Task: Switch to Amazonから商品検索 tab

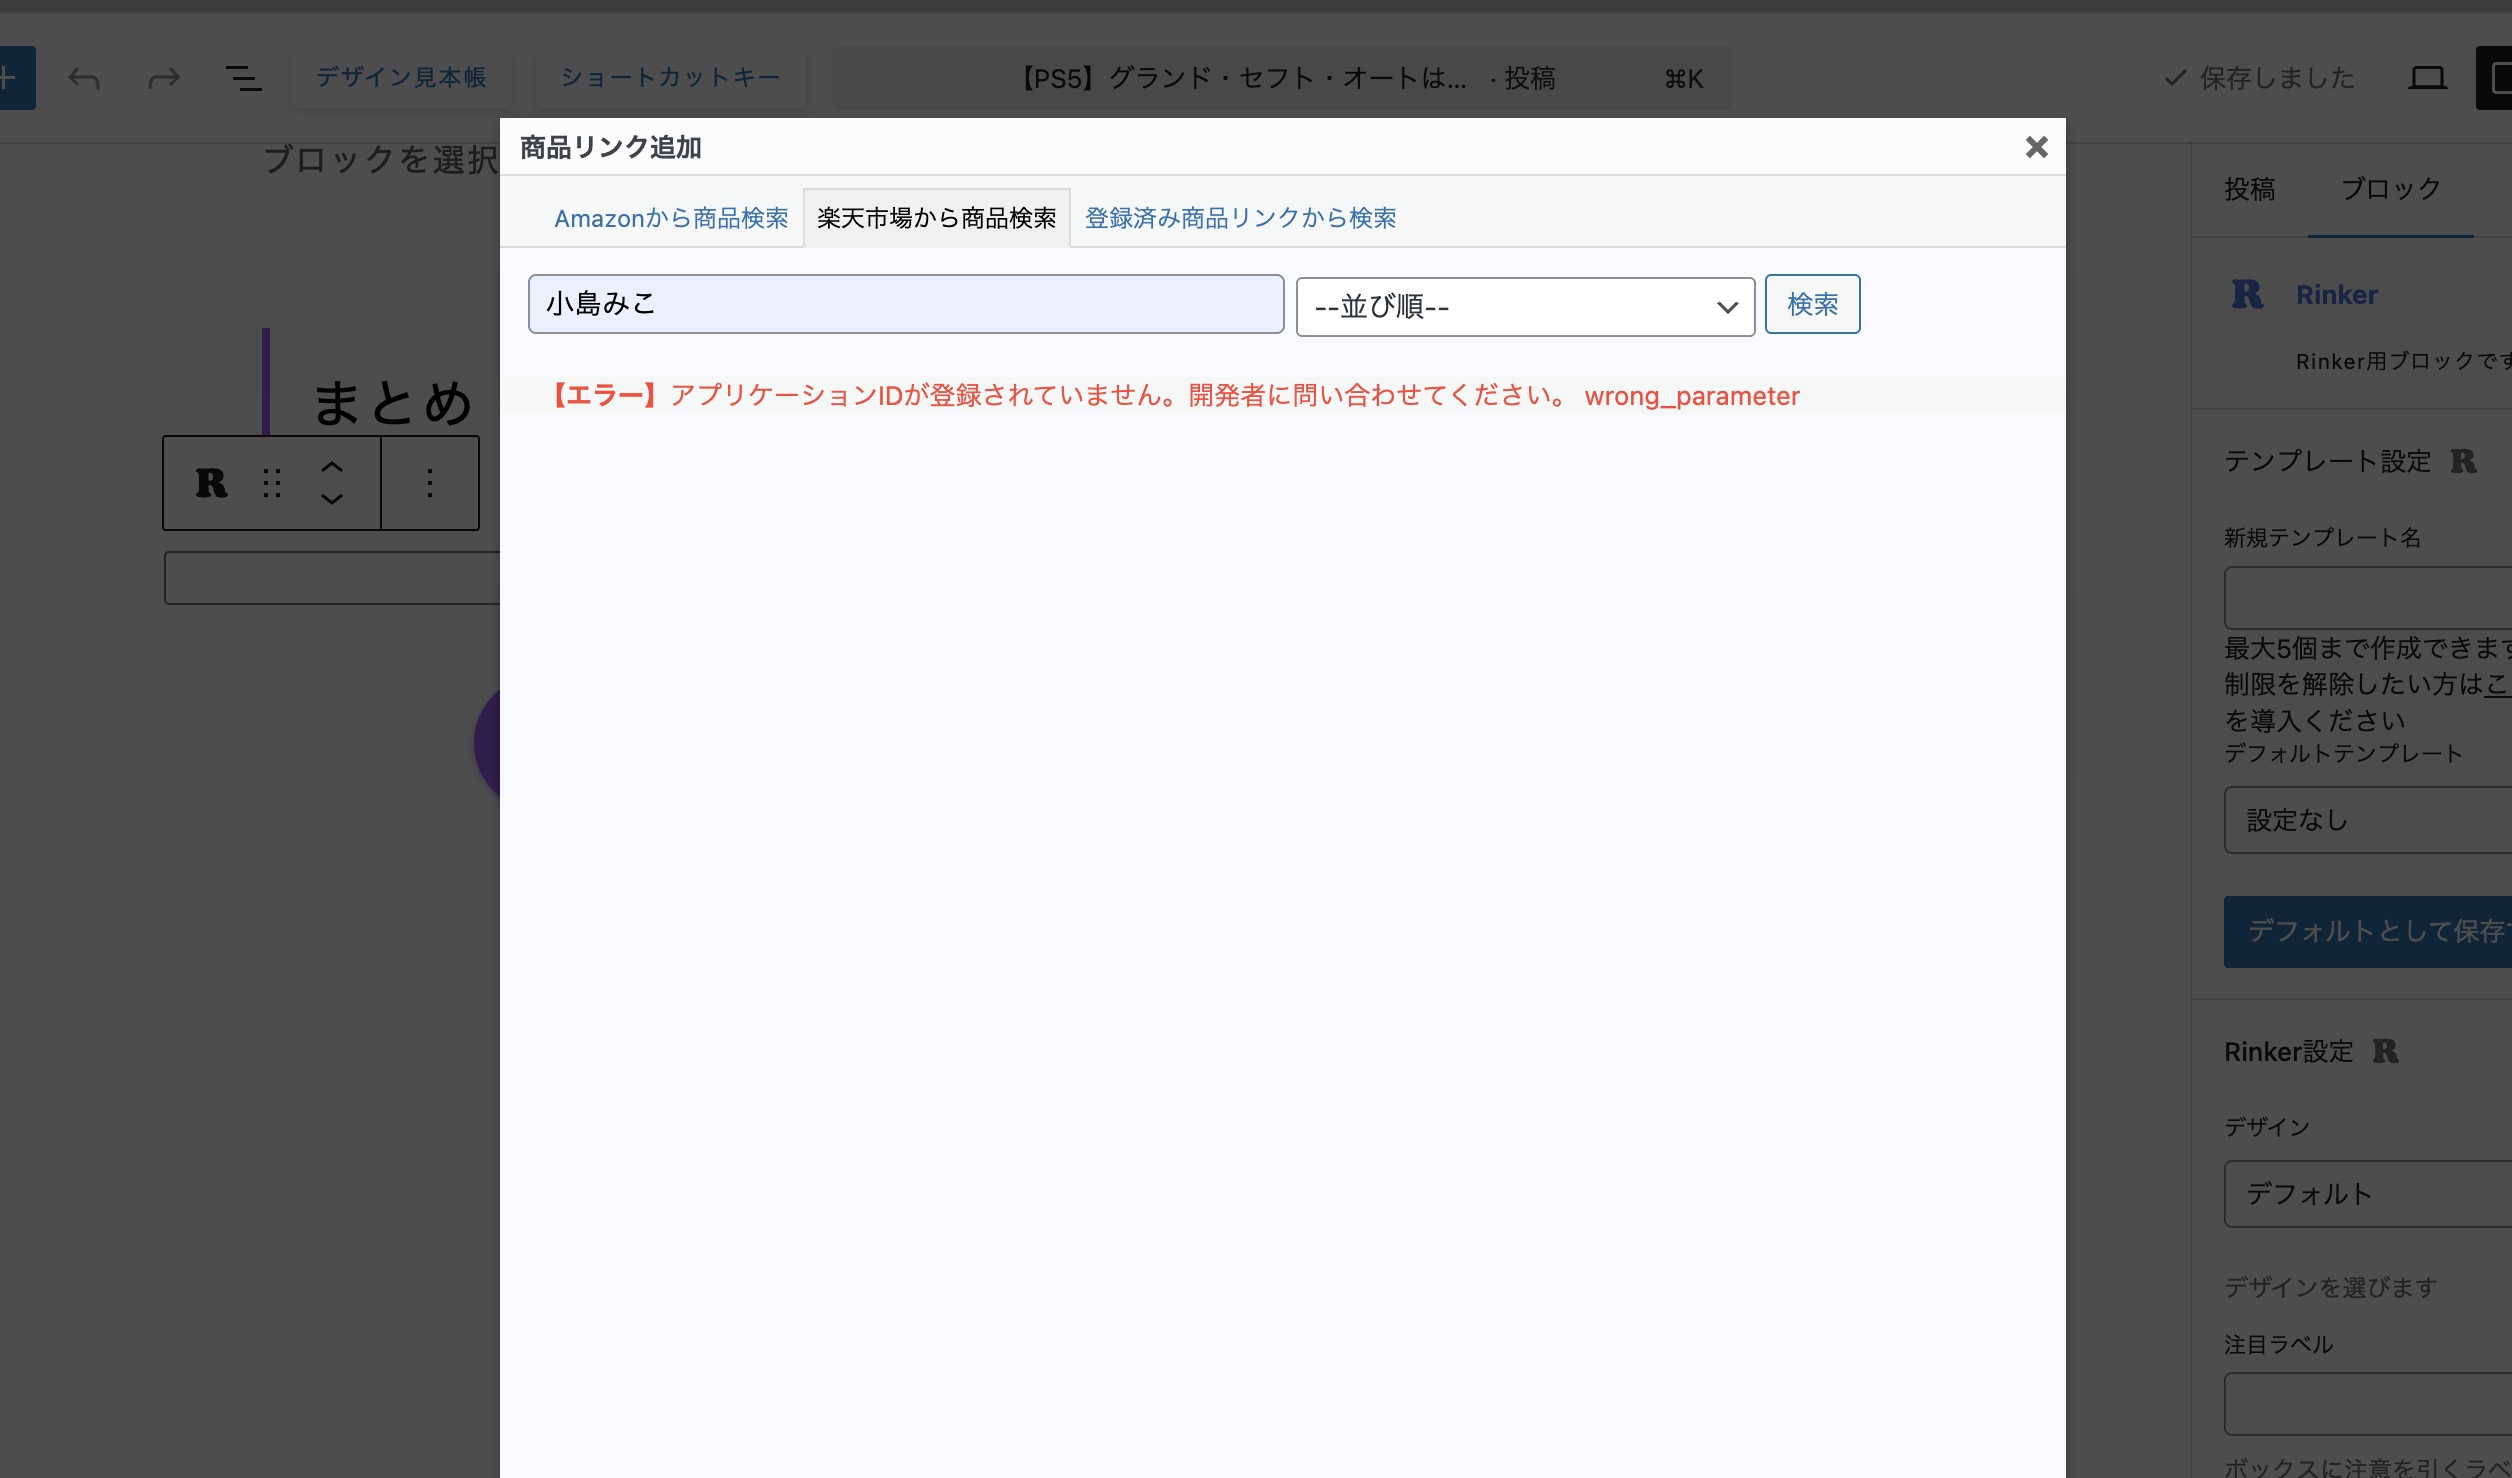Action: pyautogui.click(x=671, y=218)
